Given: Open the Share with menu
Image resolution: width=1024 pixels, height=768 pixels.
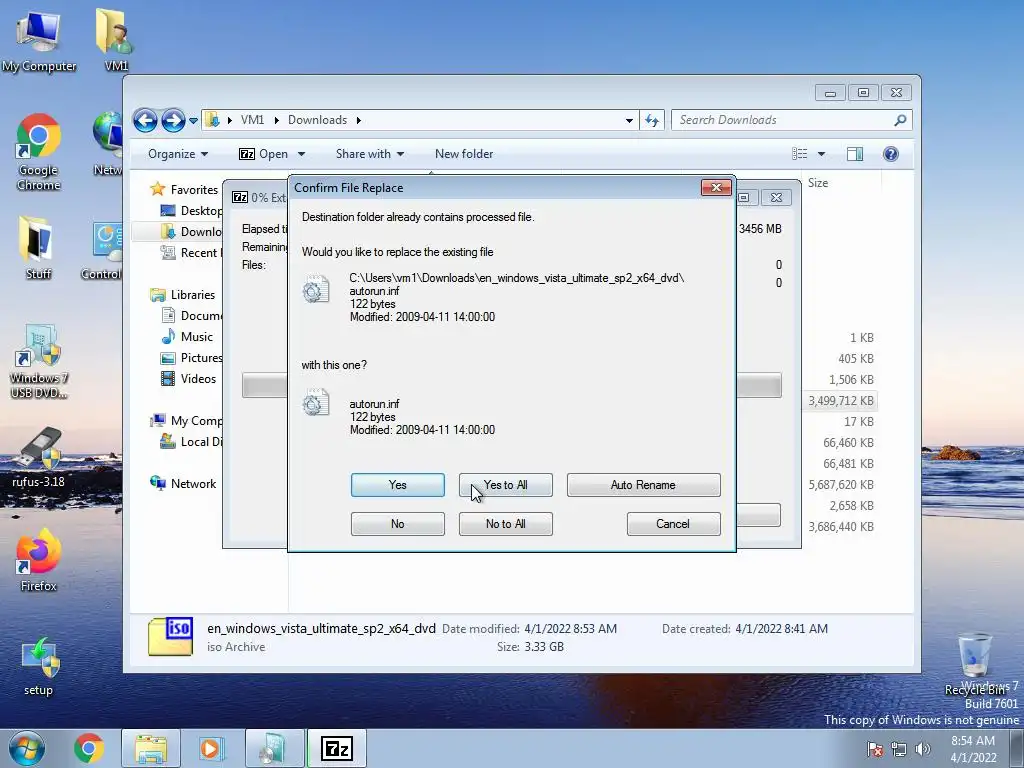Looking at the screenshot, I should (370, 154).
